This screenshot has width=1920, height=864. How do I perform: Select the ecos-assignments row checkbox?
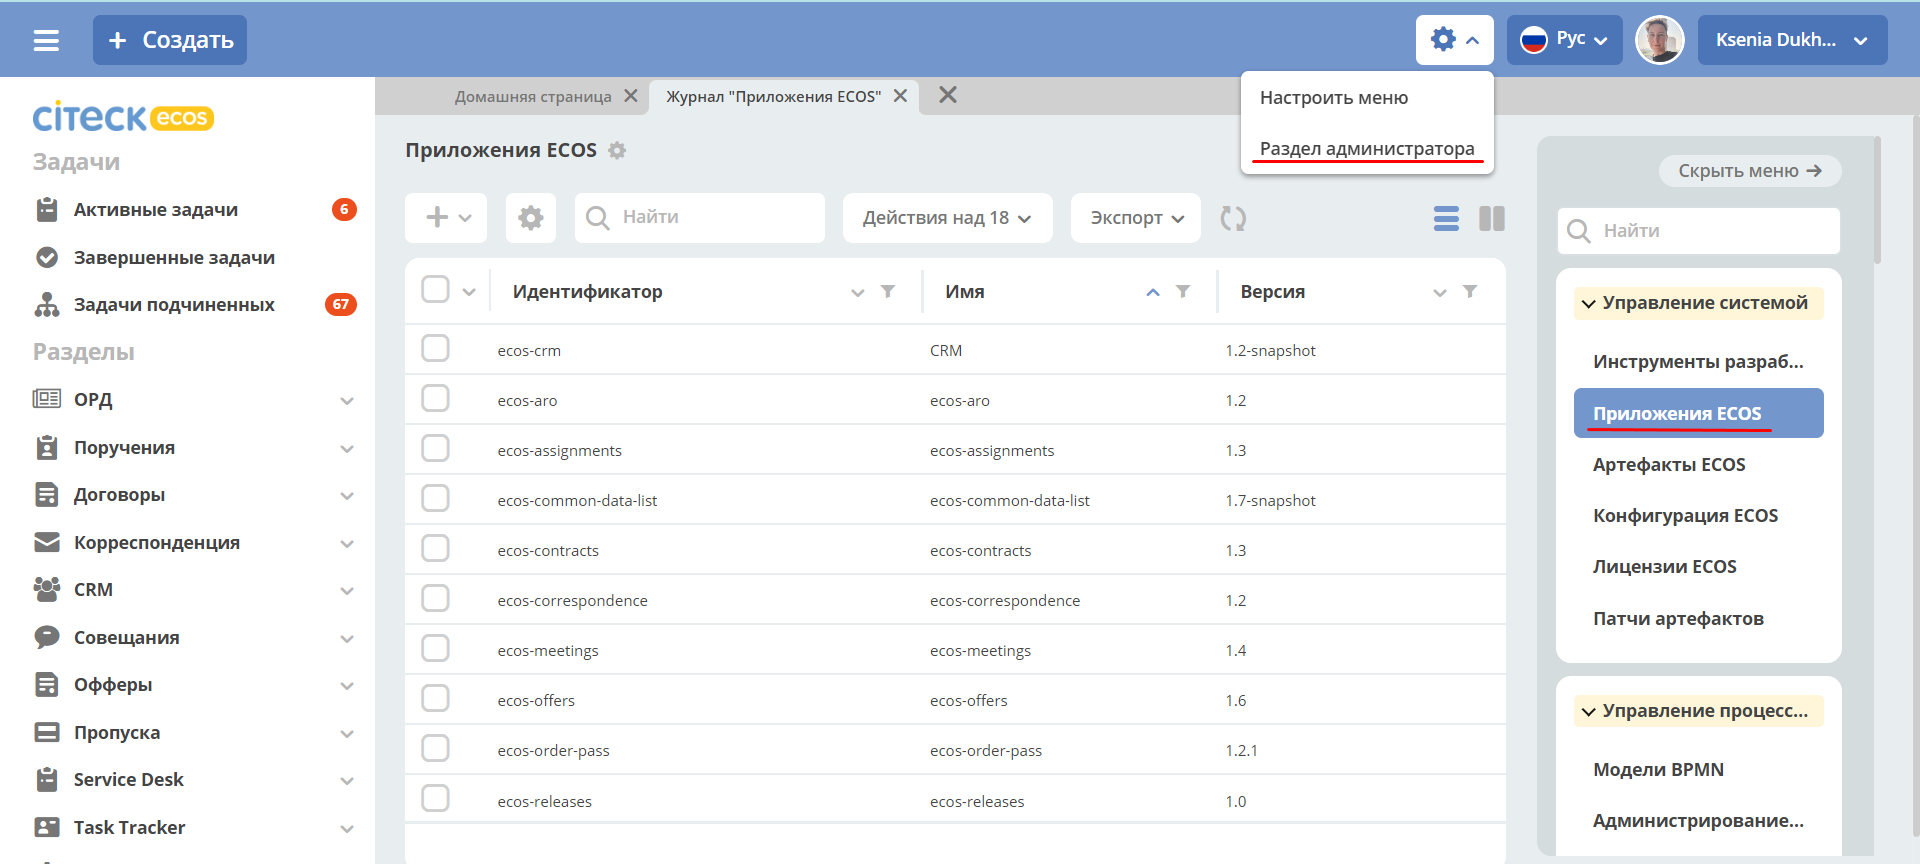436,448
